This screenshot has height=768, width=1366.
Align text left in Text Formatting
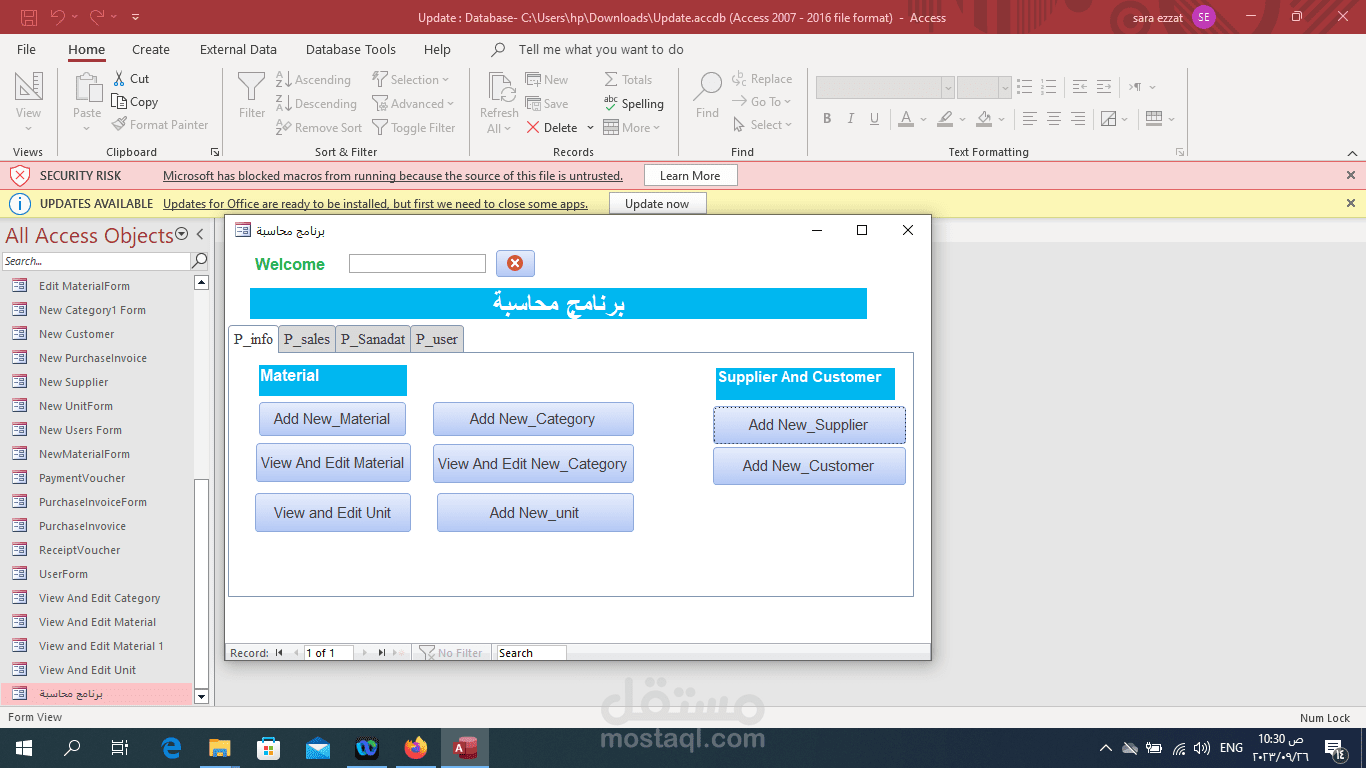click(x=1030, y=119)
